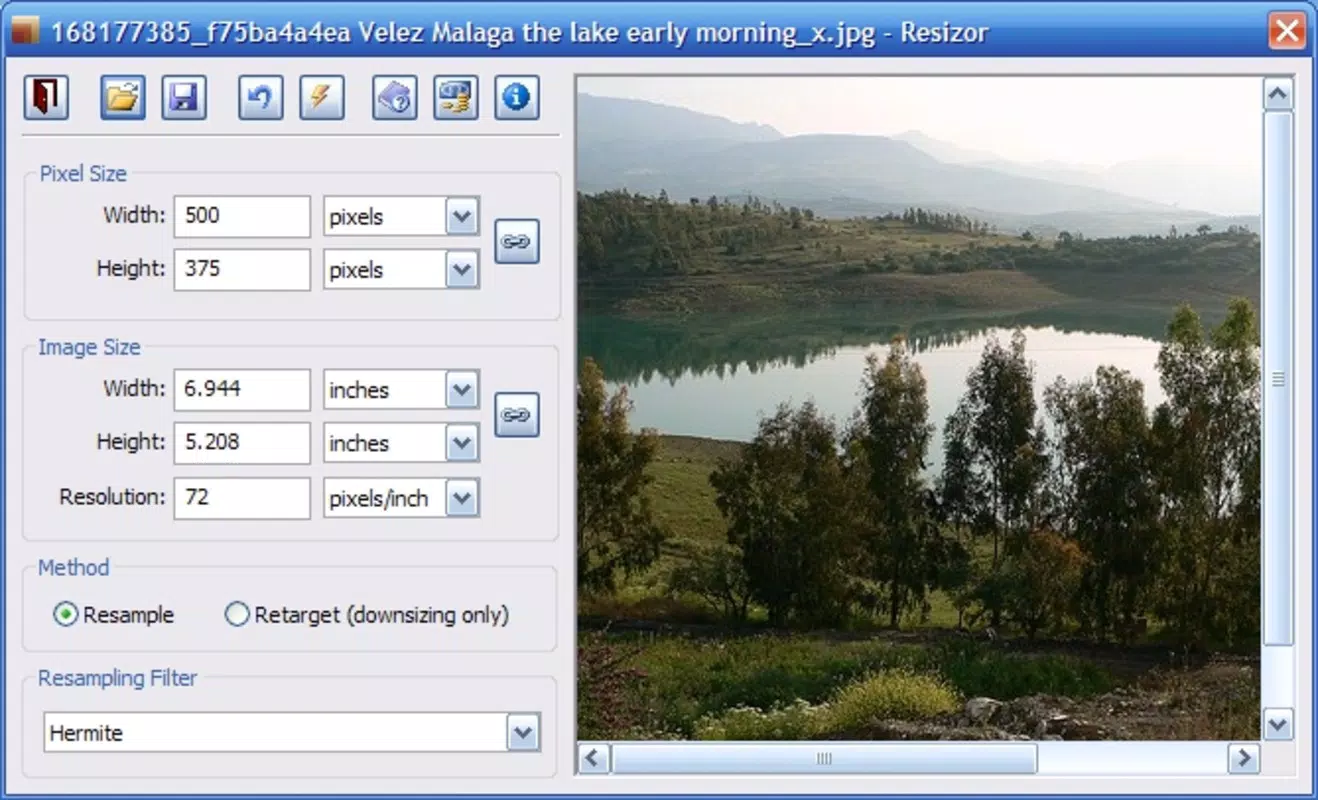Screen dimensions: 1318x800
Task: Click the "Resolution:" label
Action: [x=112, y=497]
